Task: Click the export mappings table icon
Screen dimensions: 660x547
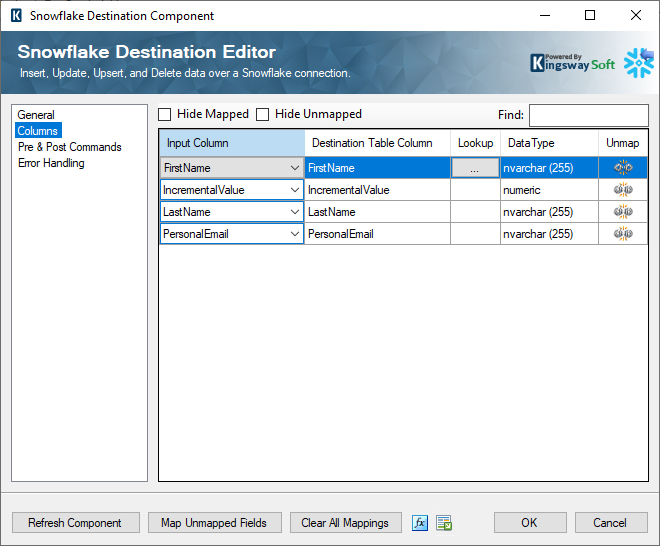Action: point(444,523)
